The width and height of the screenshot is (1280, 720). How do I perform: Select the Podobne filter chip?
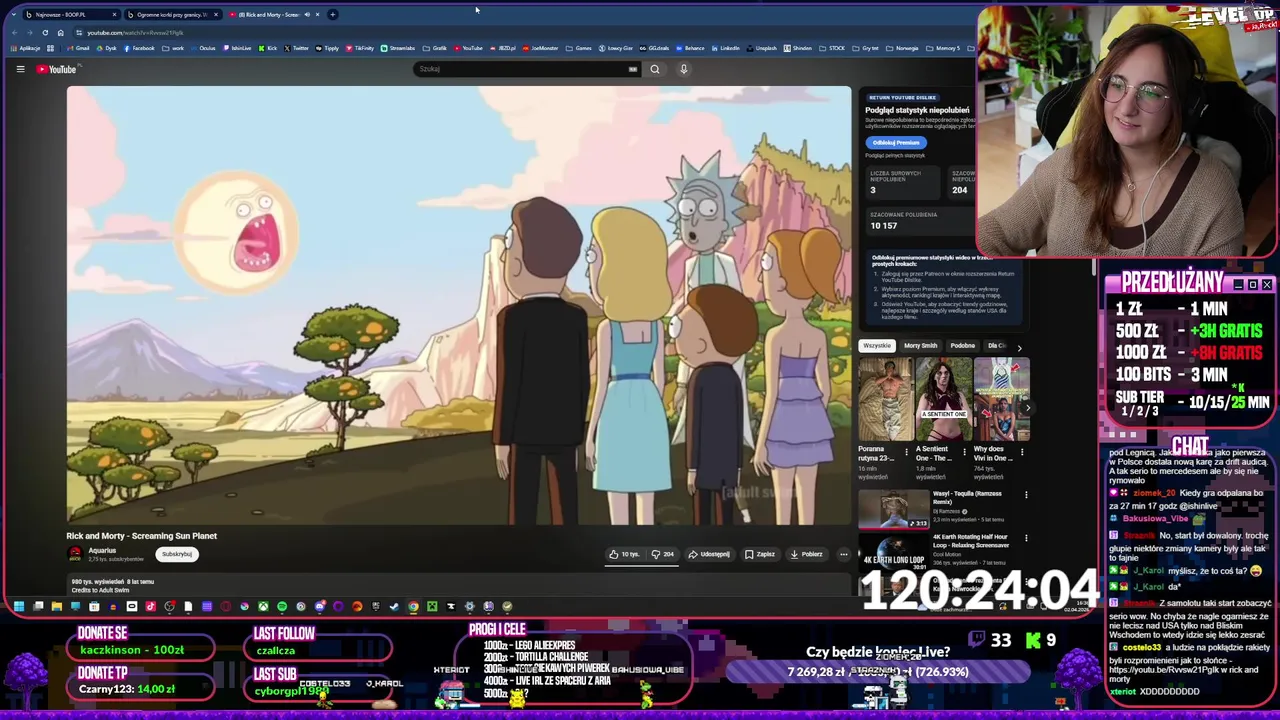tap(963, 346)
